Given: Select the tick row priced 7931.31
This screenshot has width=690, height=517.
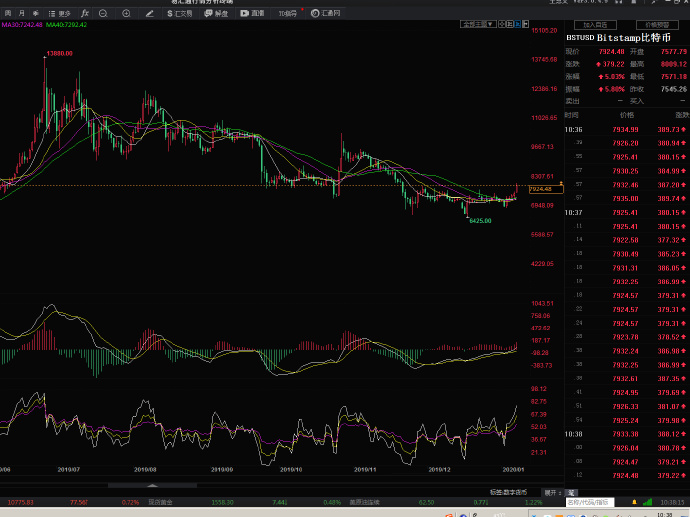Looking at the screenshot, I should (x=628, y=268).
